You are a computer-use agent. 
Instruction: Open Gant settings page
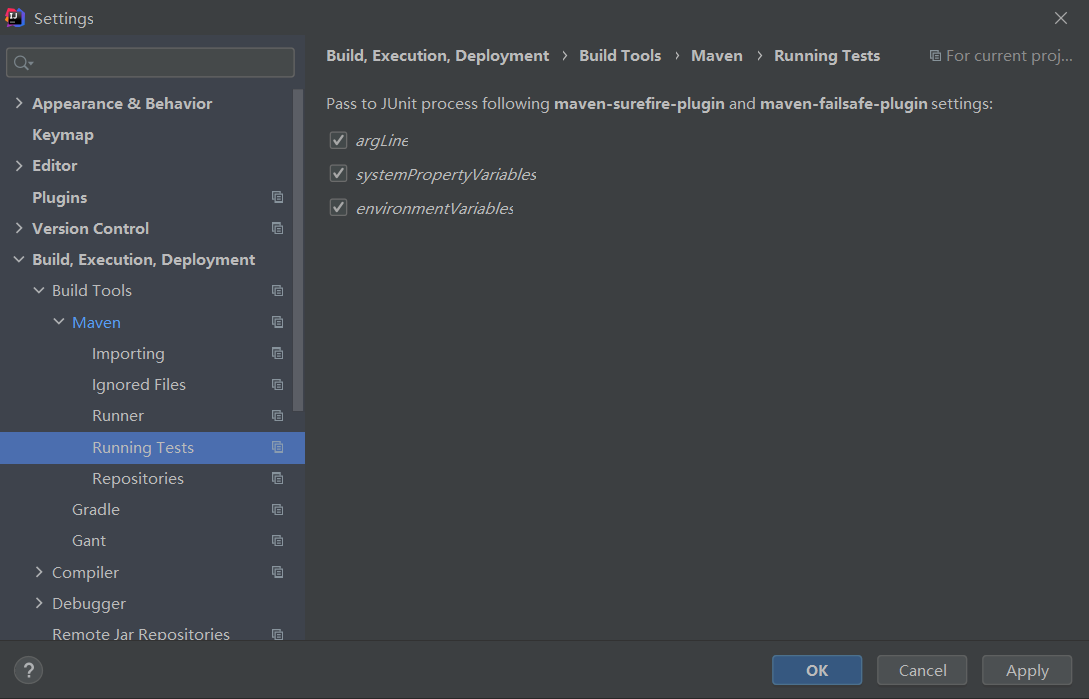89,541
